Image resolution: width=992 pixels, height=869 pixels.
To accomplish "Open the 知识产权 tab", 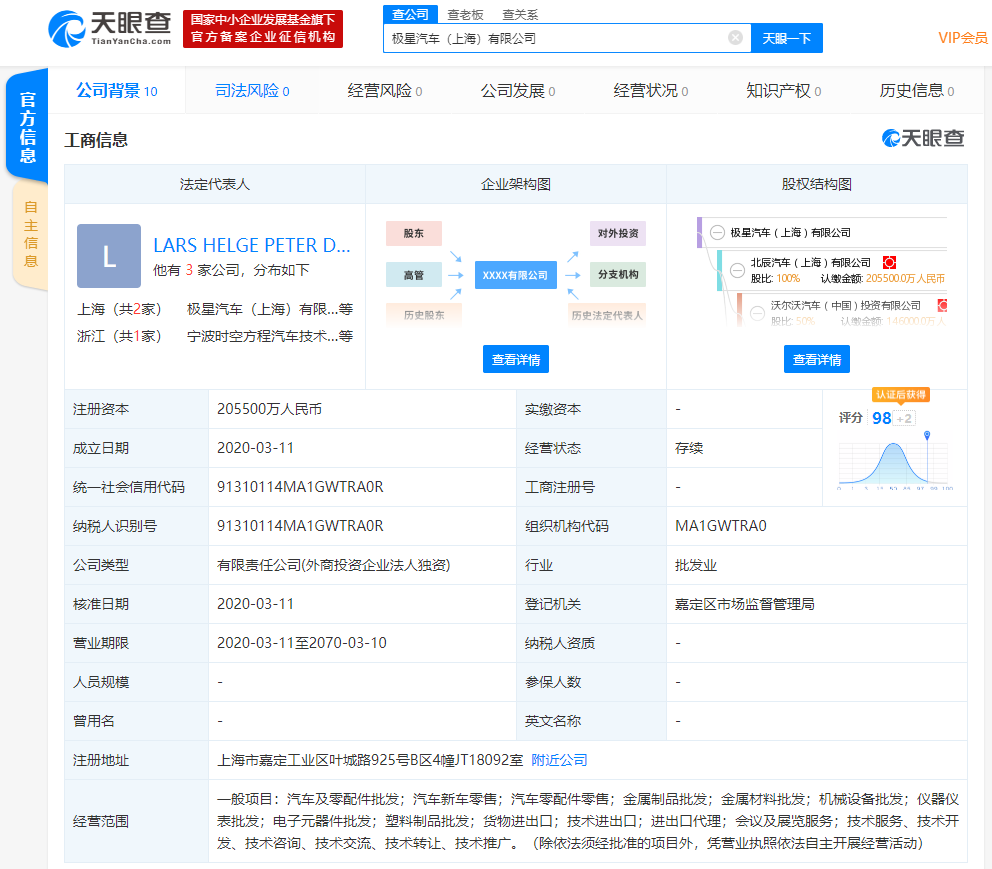I will point(783,91).
